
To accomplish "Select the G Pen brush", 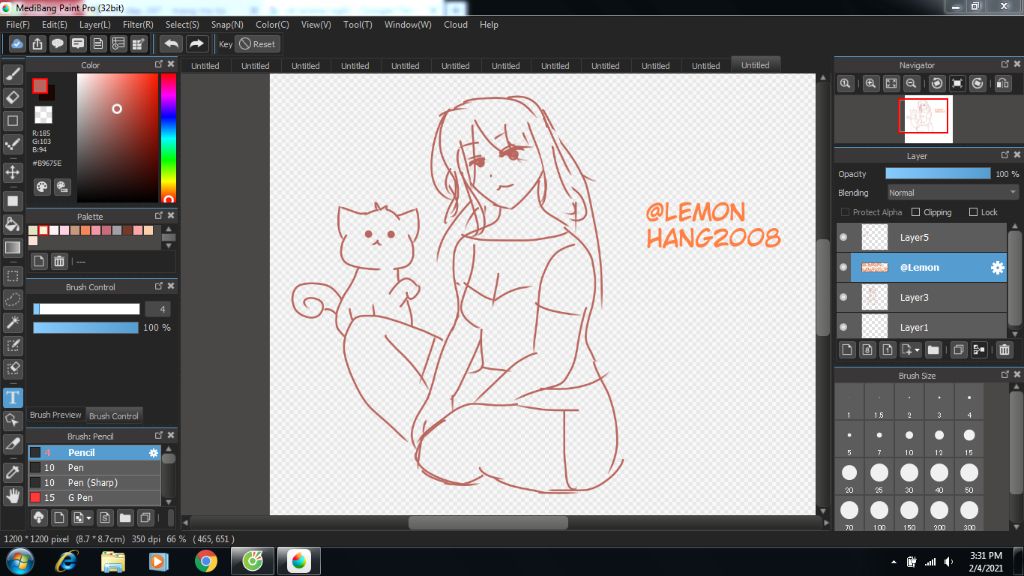I will 94,498.
